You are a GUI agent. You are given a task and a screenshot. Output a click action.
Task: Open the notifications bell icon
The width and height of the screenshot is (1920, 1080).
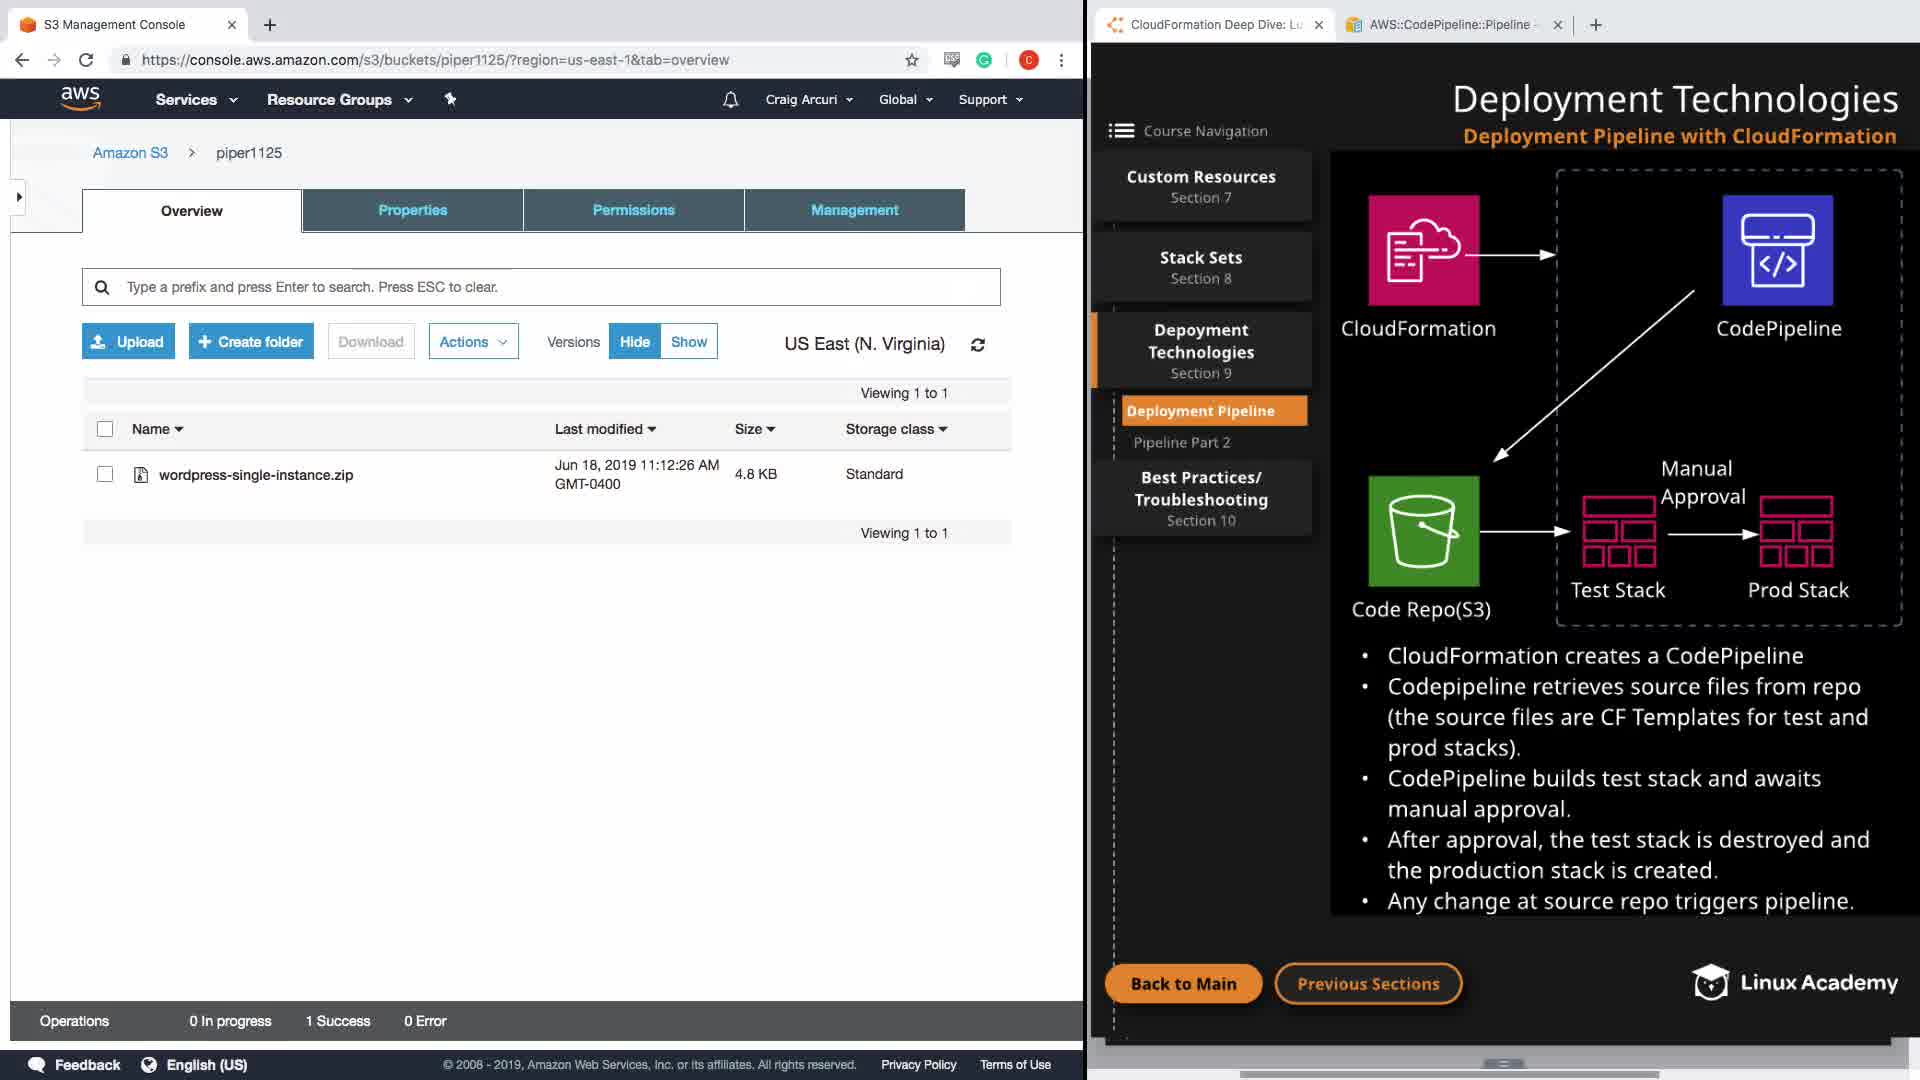coord(731,100)
